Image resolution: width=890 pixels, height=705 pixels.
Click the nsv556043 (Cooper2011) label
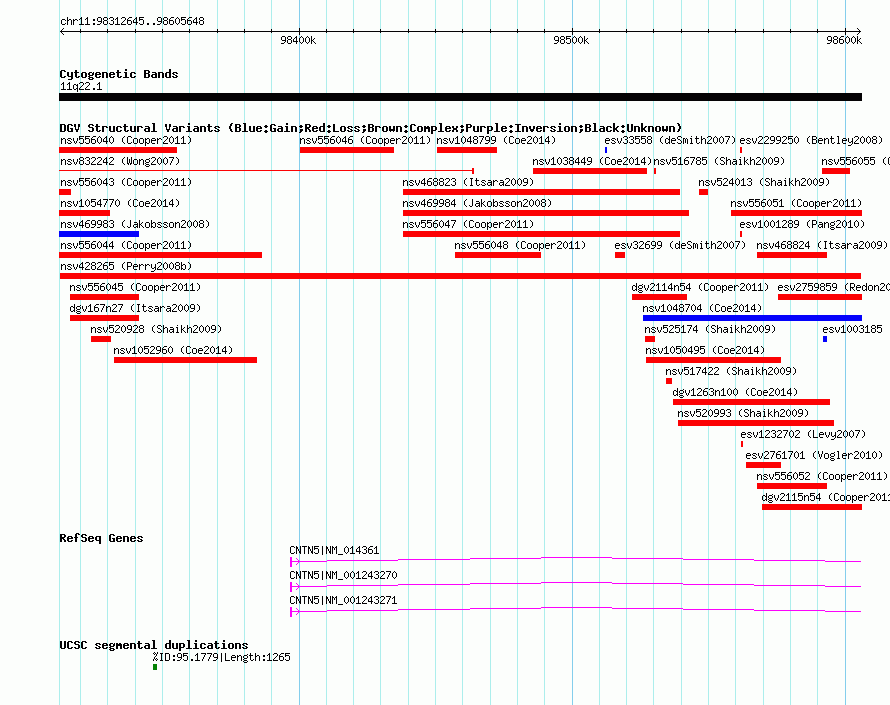tap(126, 182)
